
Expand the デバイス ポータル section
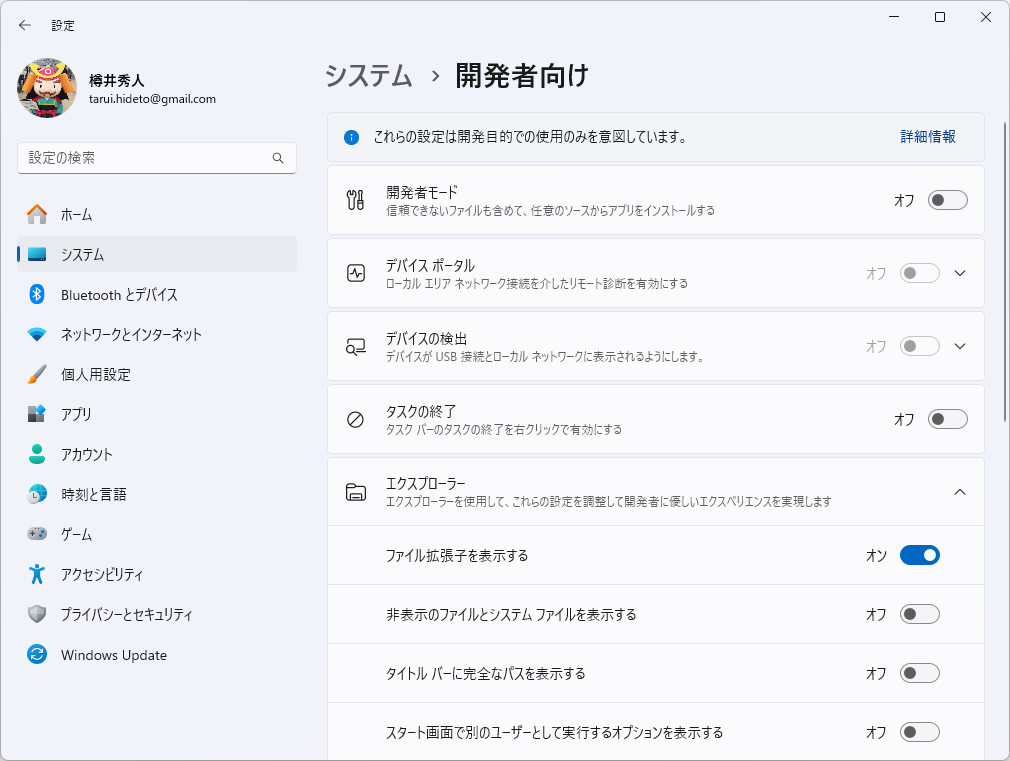coord(959,273)
